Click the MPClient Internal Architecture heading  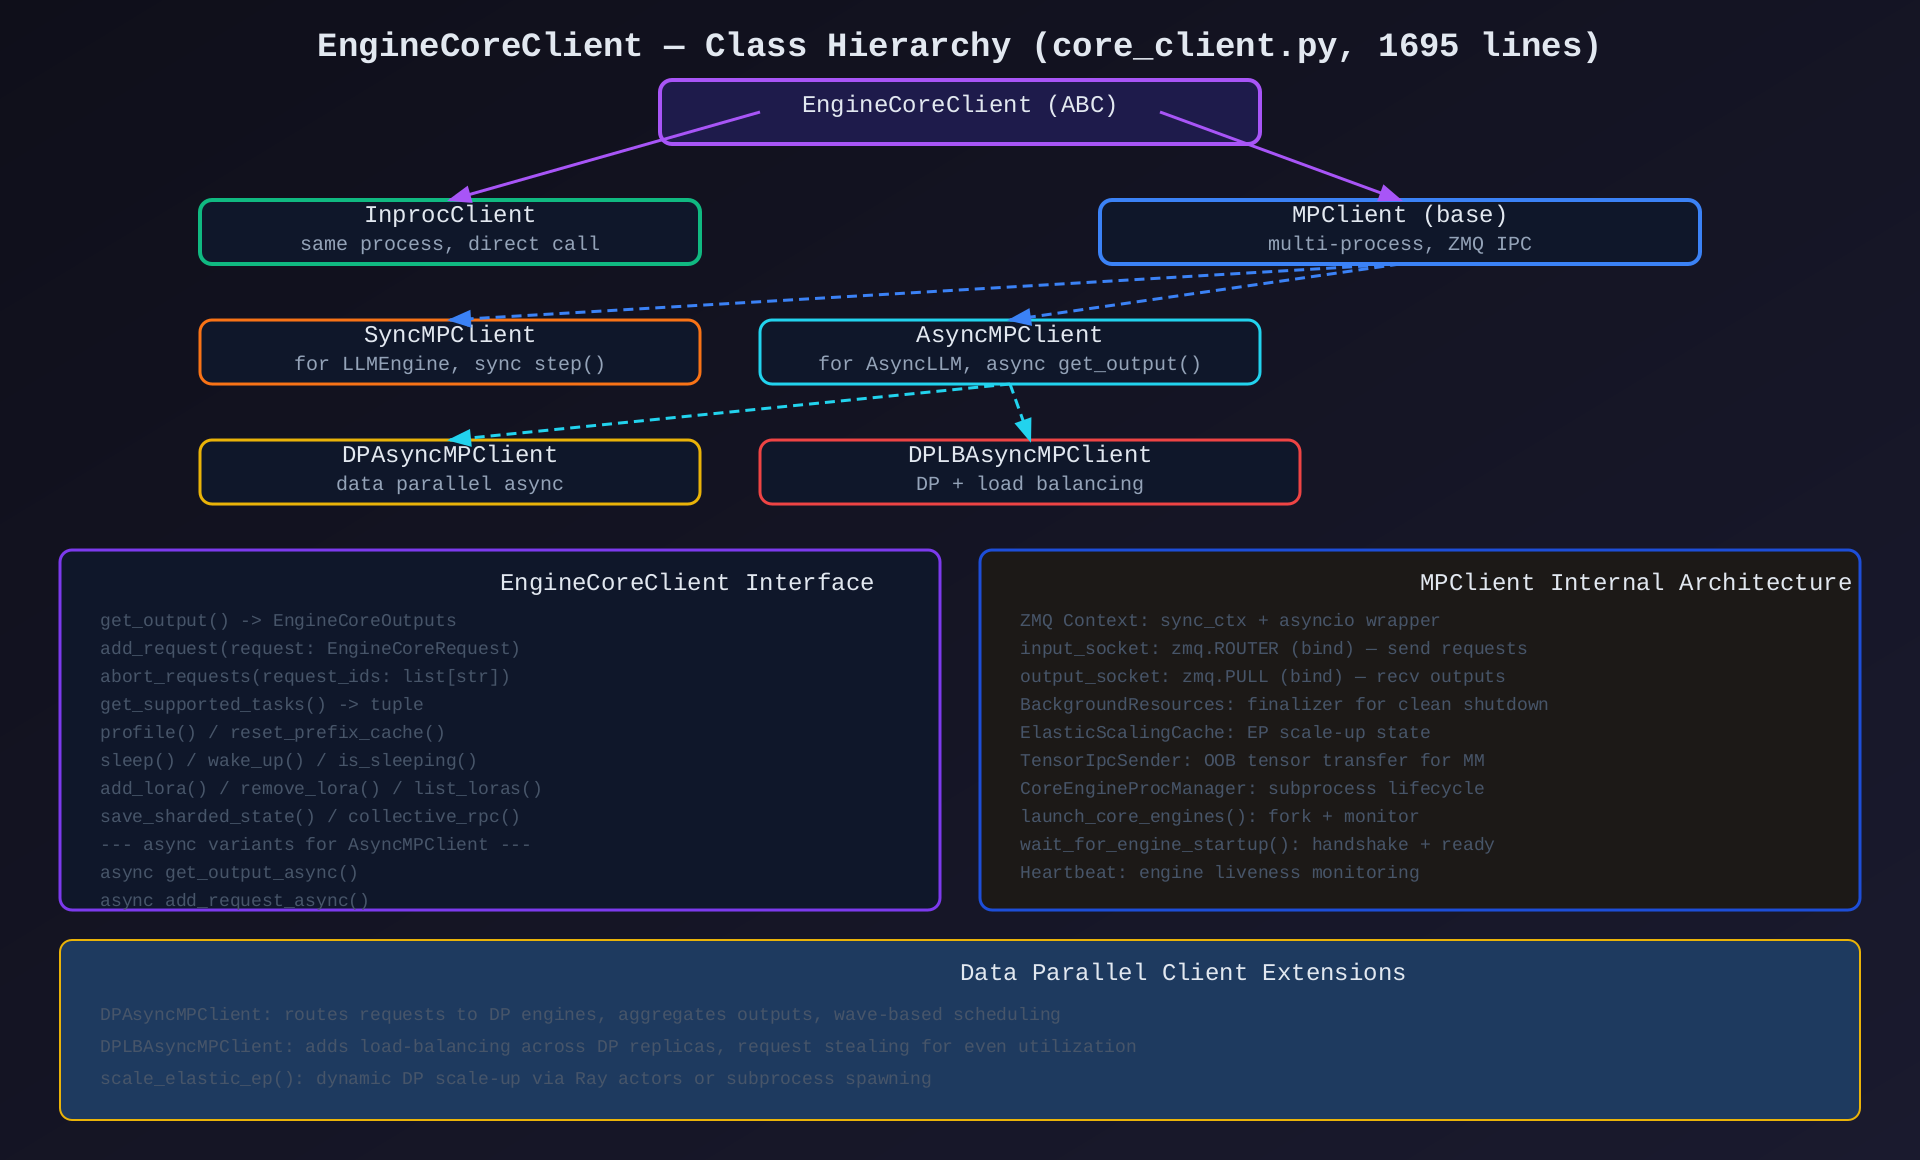tap(1635, 582)
